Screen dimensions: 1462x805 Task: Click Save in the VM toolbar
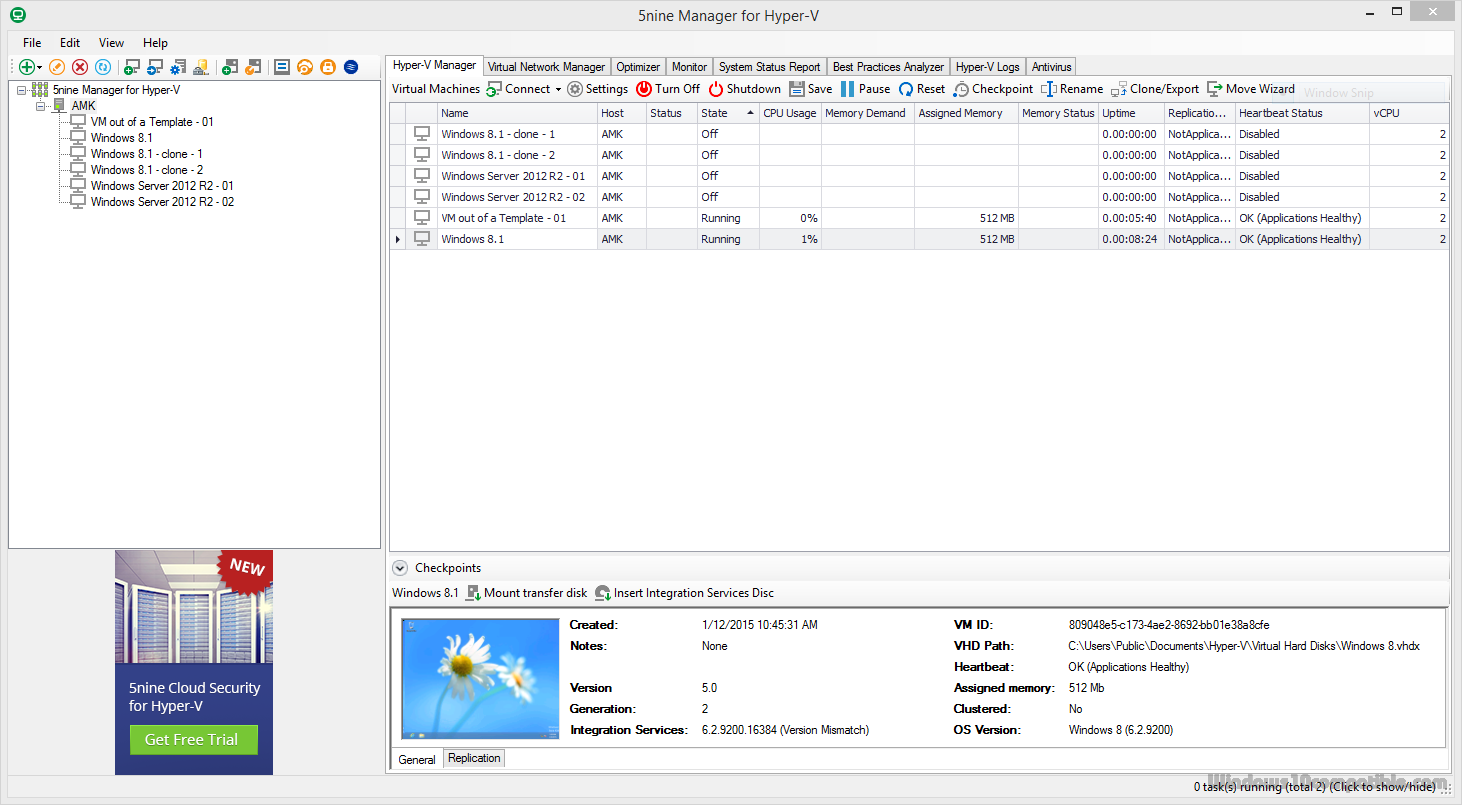[811, 89]
